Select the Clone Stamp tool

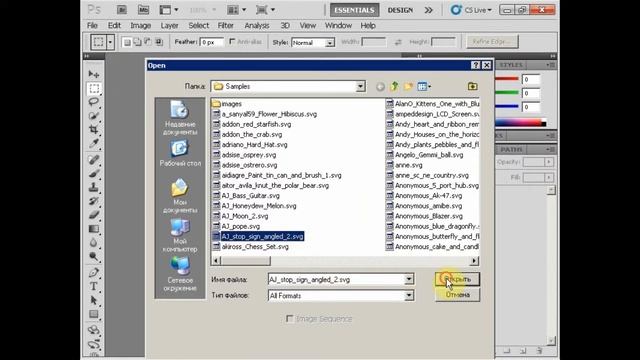[94, 187]
